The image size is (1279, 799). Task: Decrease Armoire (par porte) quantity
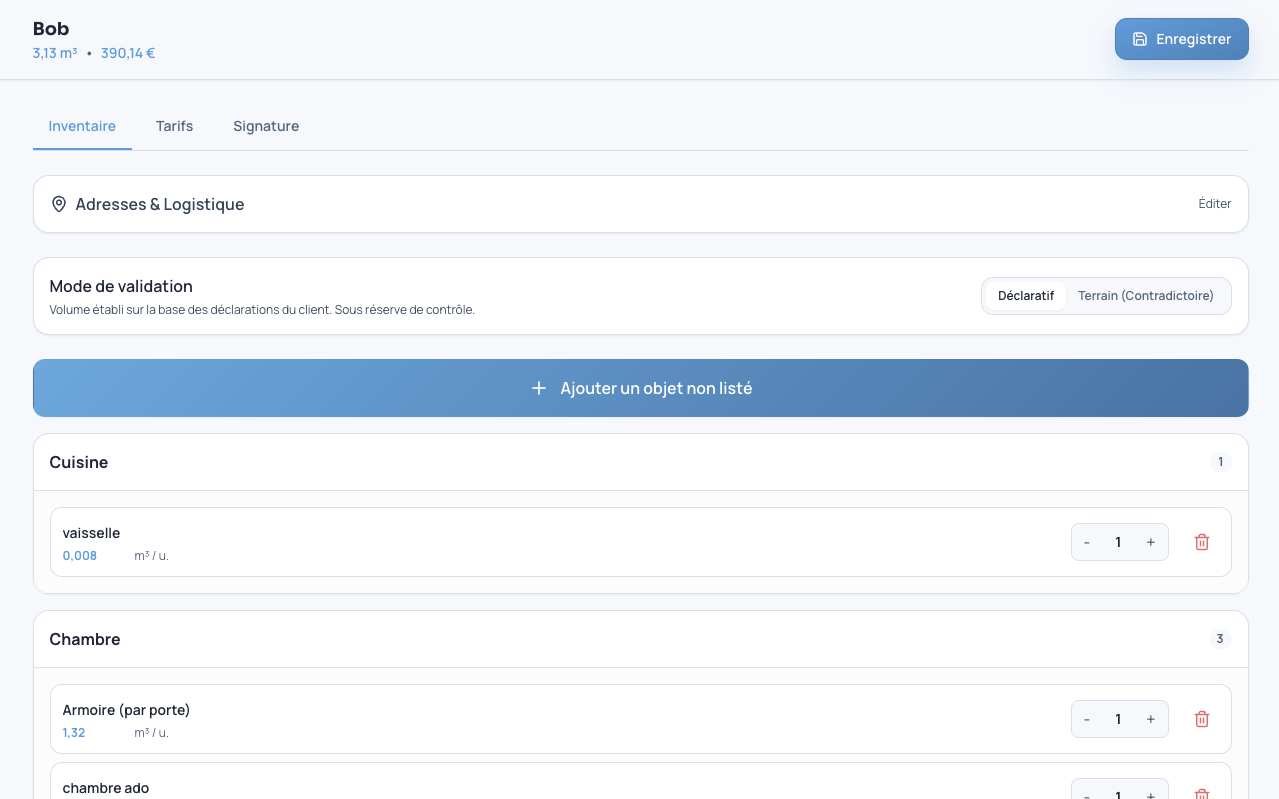1087,719
